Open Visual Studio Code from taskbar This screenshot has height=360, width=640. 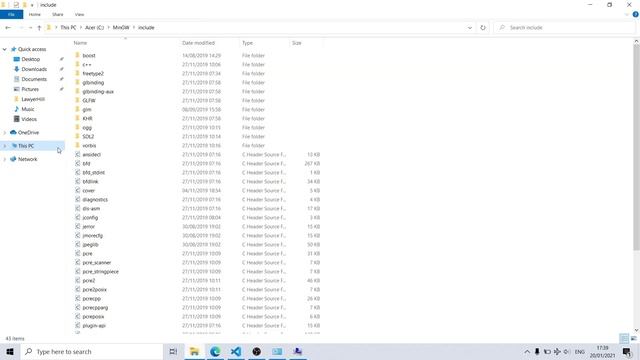pos(236,351)
